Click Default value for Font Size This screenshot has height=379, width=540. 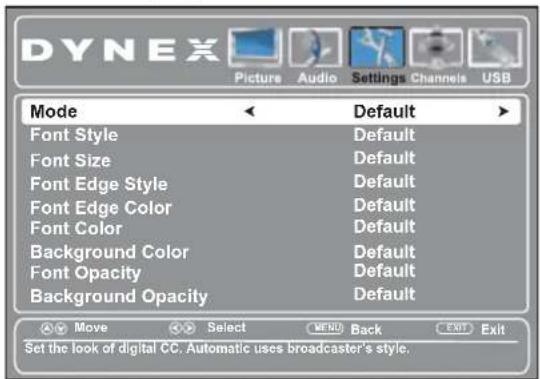pyautogui.click(x=384, y=158)
